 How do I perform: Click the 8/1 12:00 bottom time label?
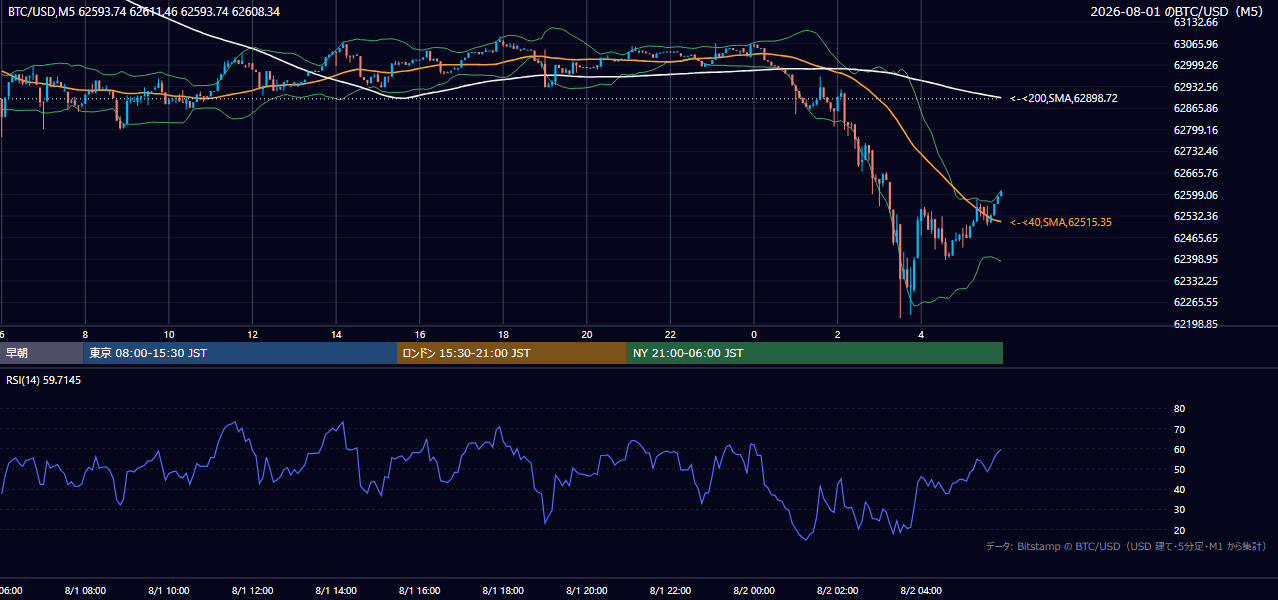(253, 591)
